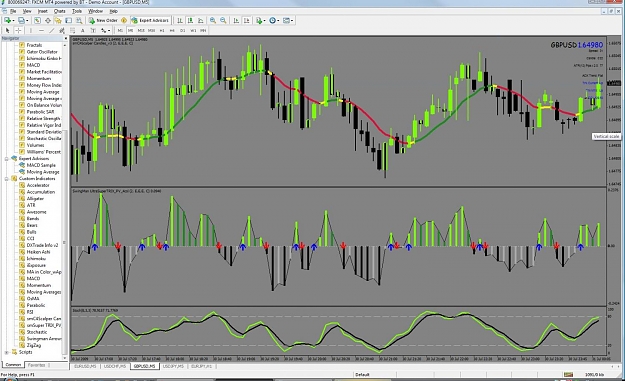The image size is (625, 381).
Task: Zoom in on the chart
Action: coord(213,20)
